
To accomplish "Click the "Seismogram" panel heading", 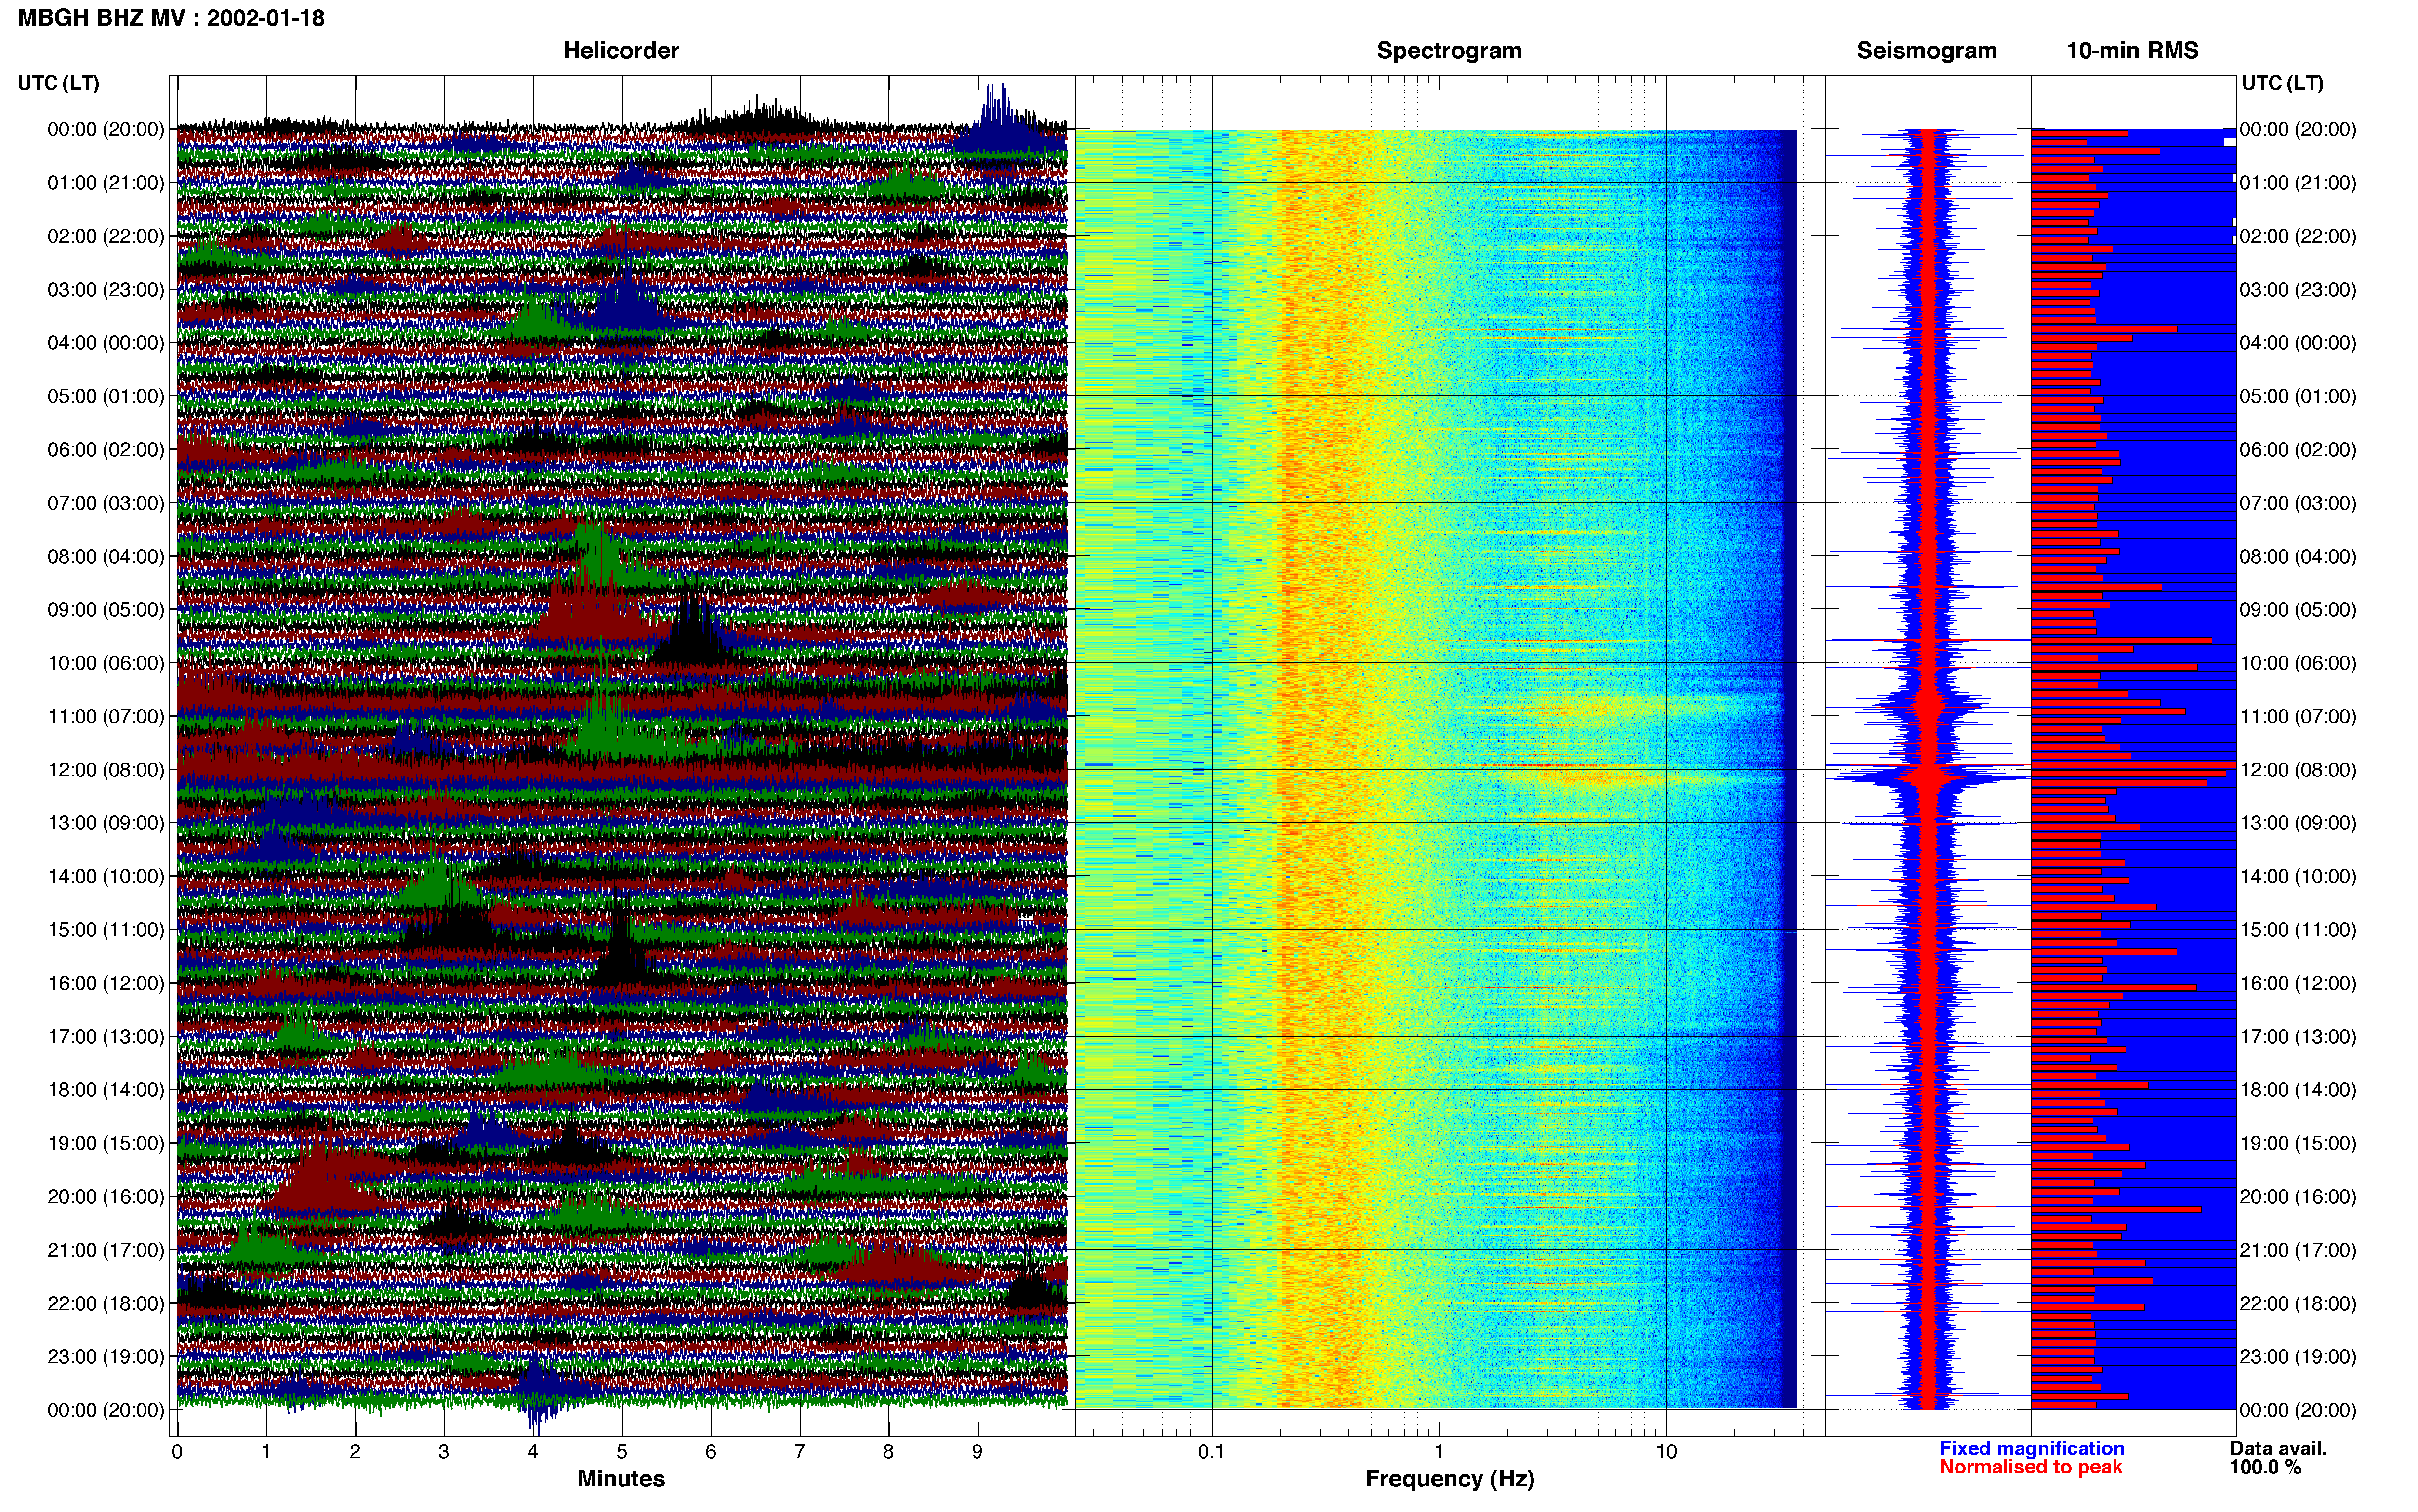I will pyautogui.click(x=1926, y=50).
